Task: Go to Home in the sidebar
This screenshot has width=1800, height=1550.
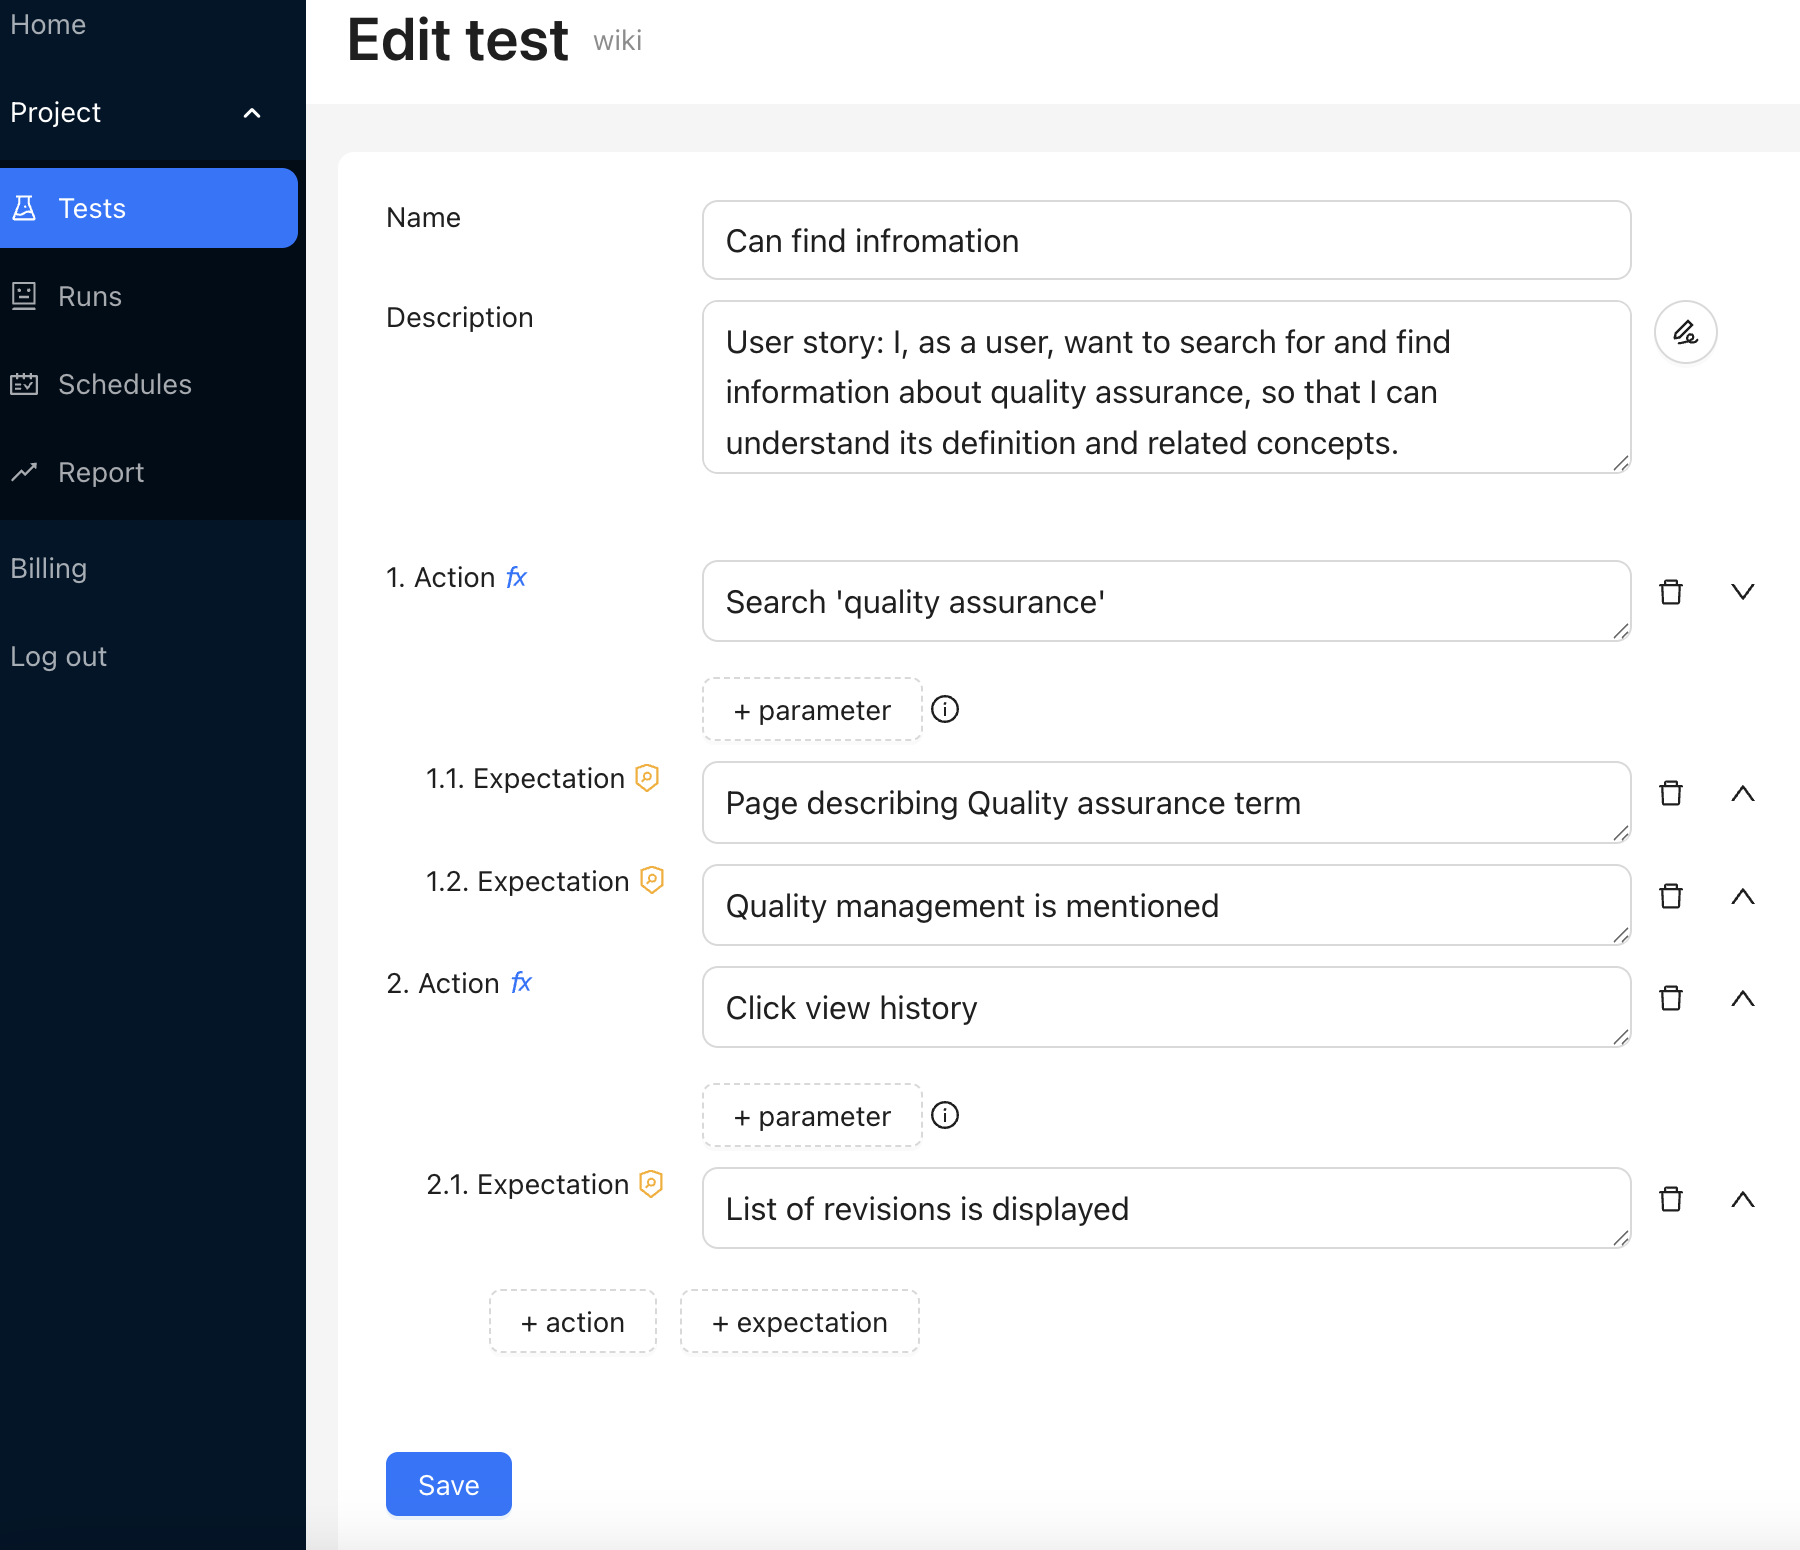Action: tap(48, 24)
